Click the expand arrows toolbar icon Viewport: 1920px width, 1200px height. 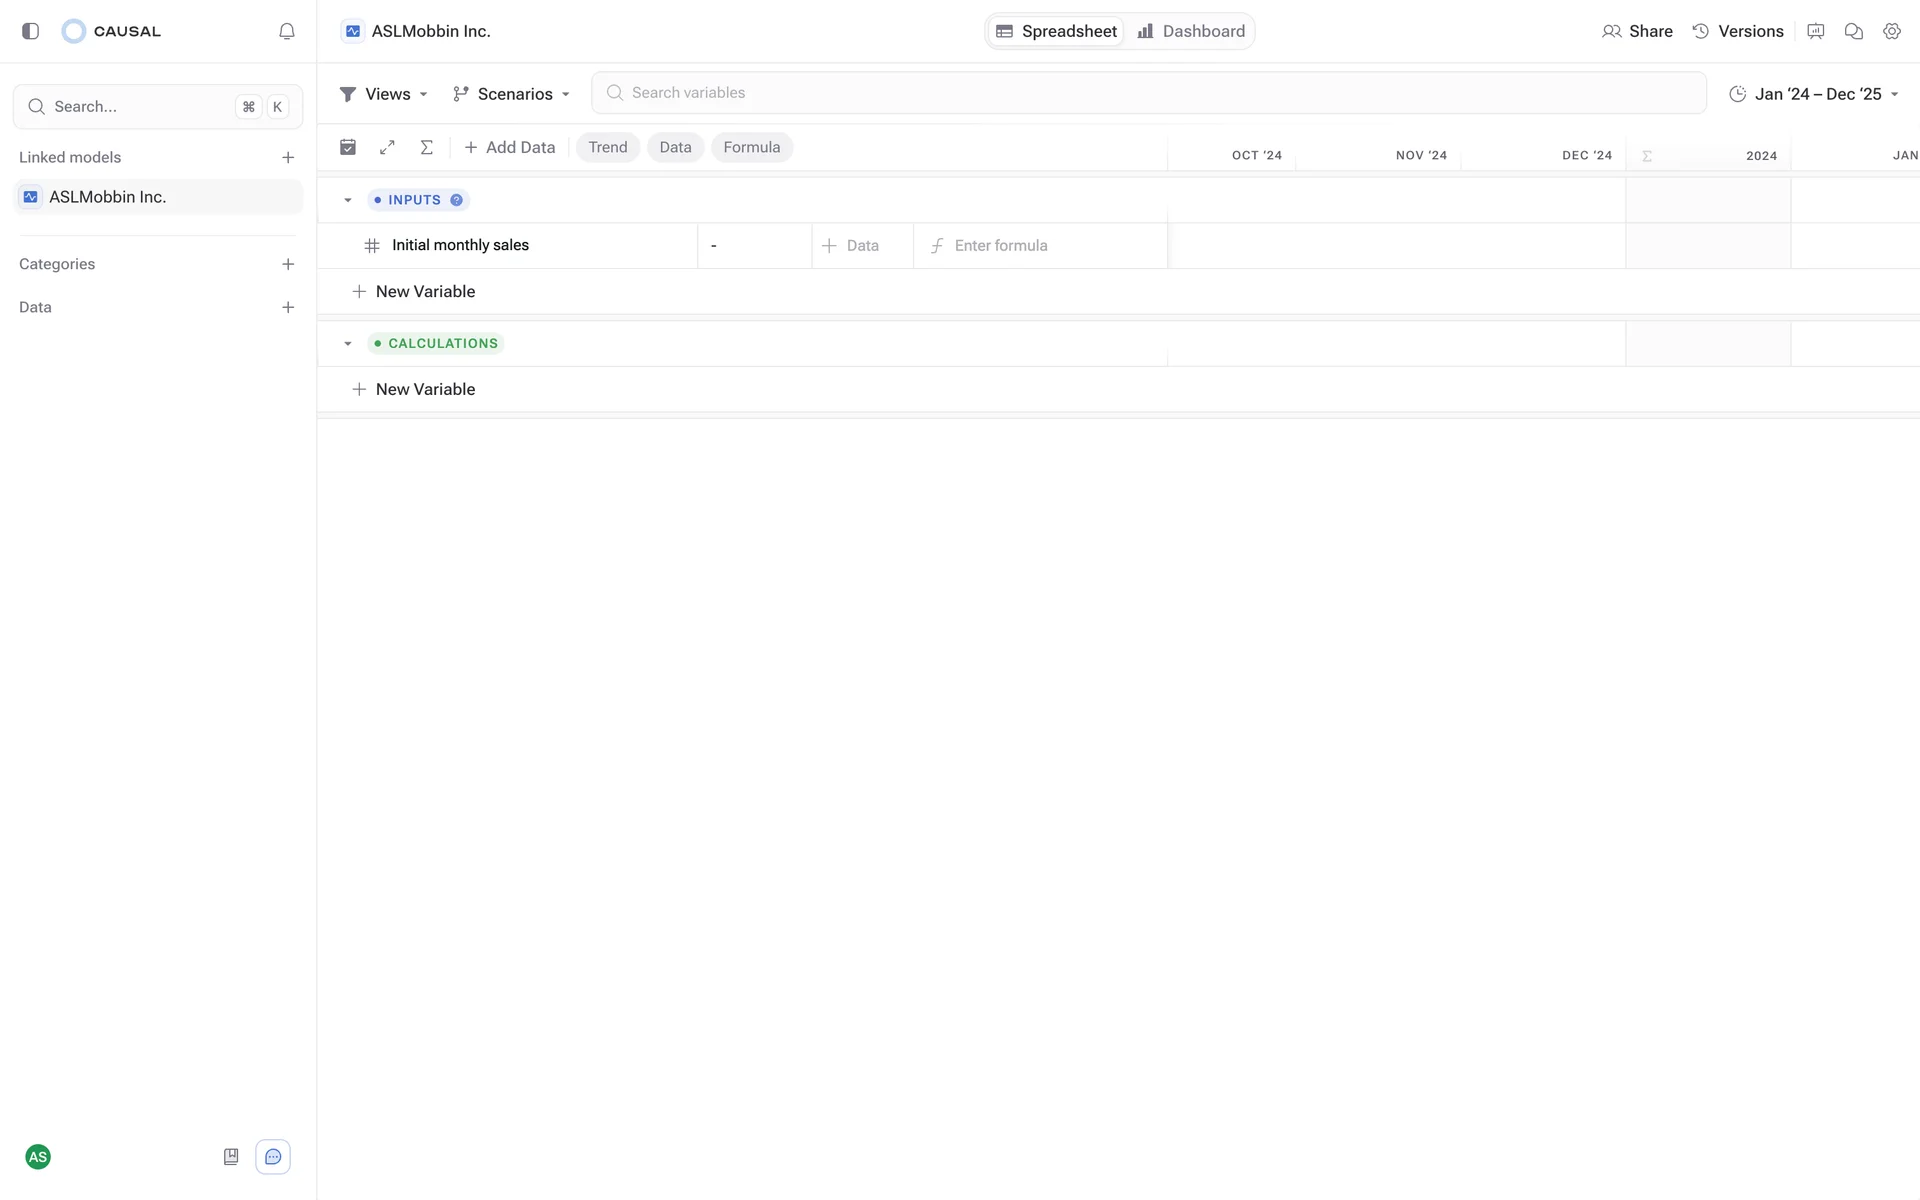(387, 147)
